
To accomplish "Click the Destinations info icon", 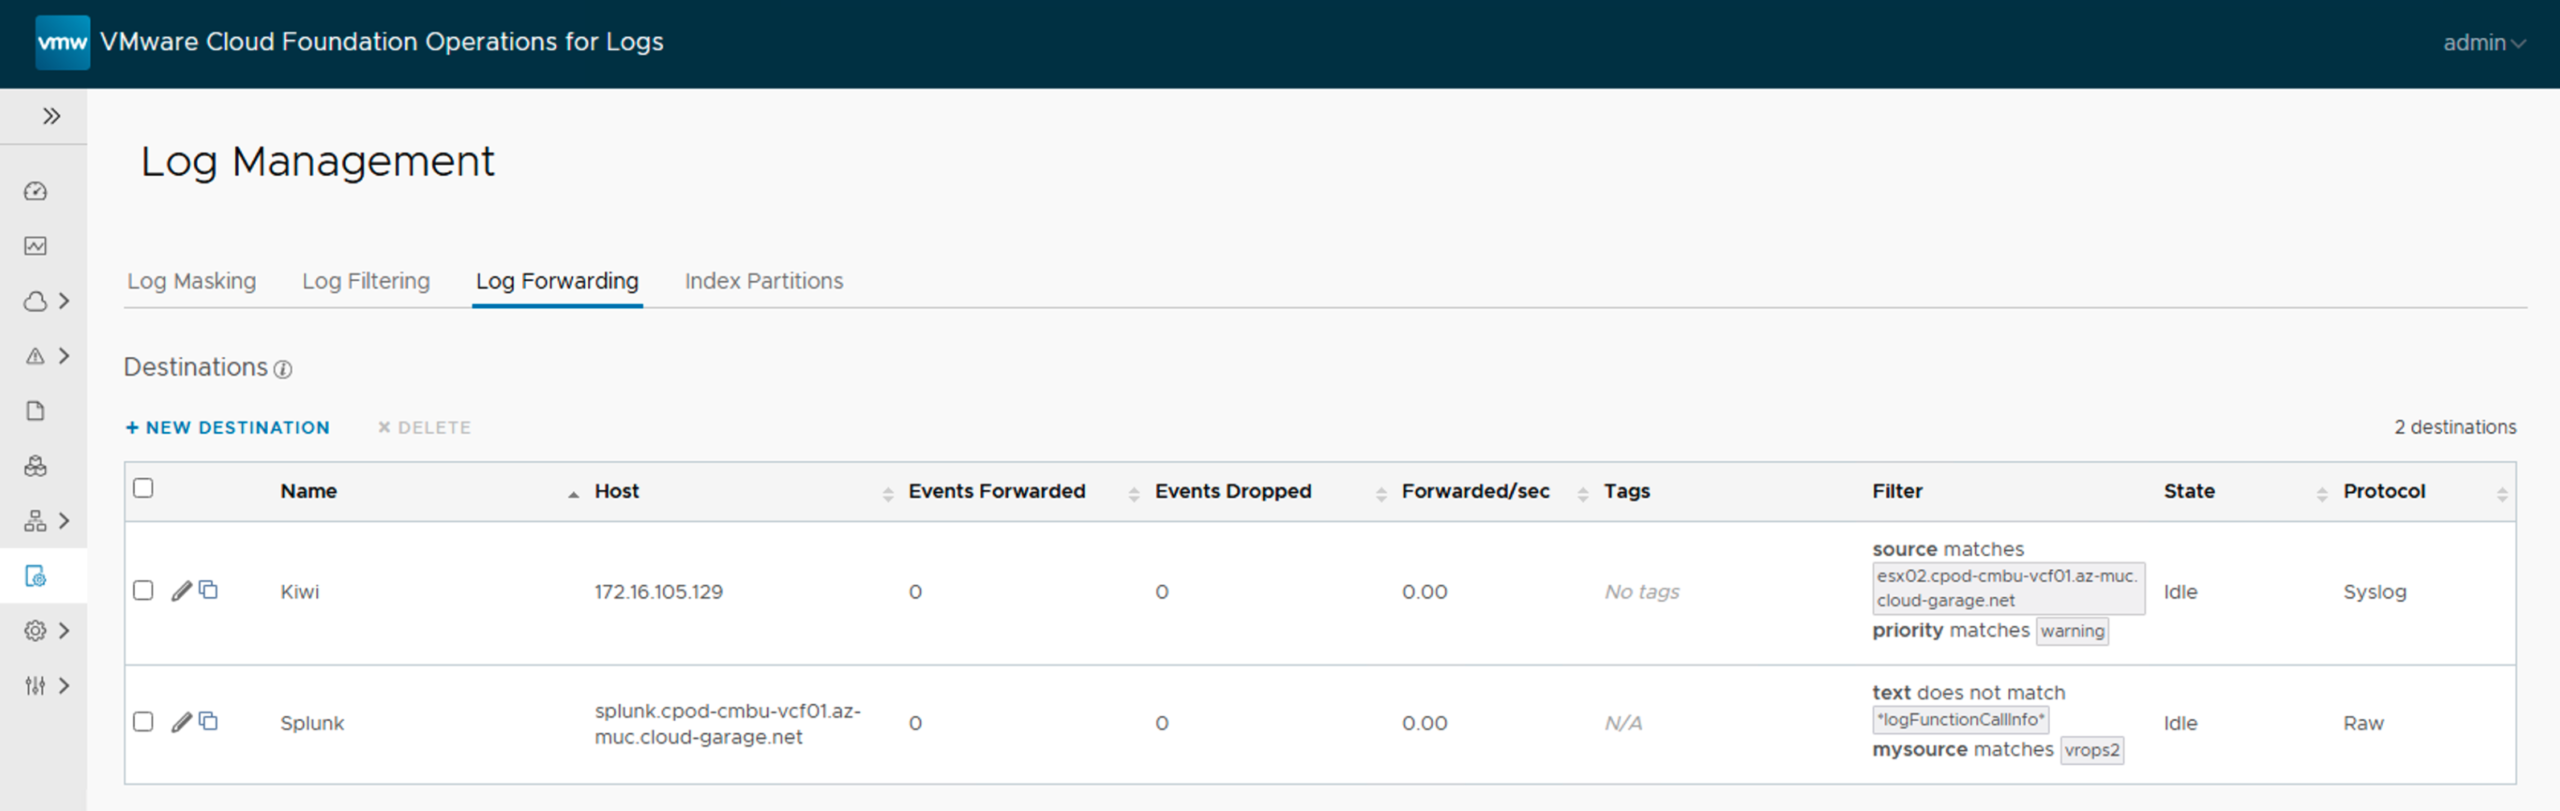I will 283,370.
